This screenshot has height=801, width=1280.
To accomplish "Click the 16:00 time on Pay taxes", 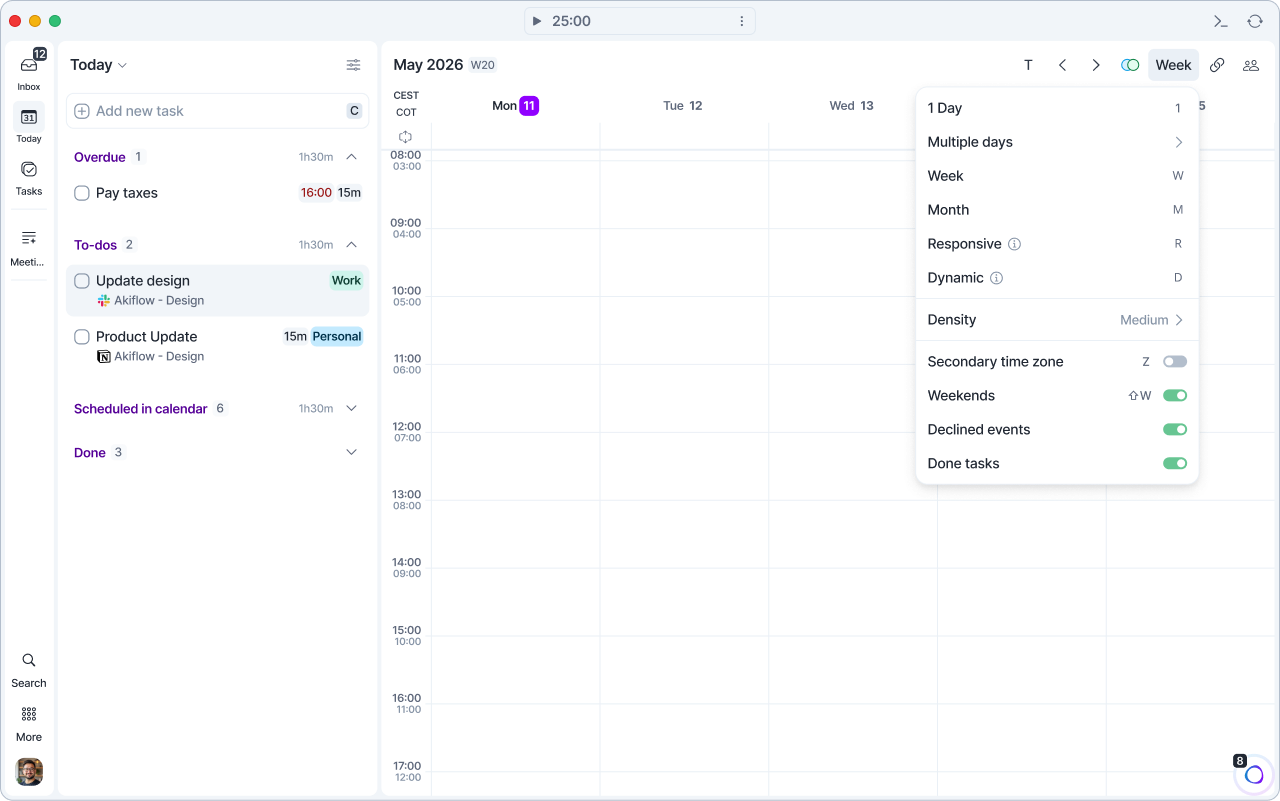I will (316, 193).
